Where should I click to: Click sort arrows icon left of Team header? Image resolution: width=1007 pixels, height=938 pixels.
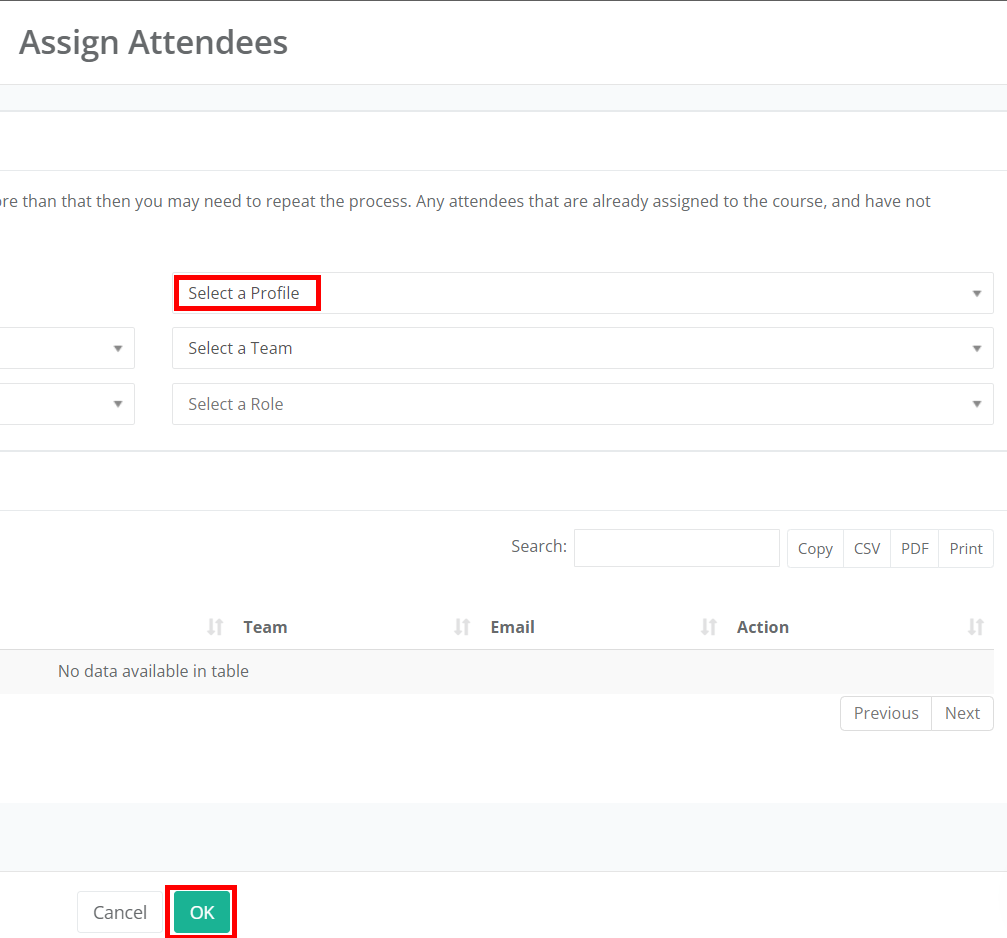(x=215, y=627)
